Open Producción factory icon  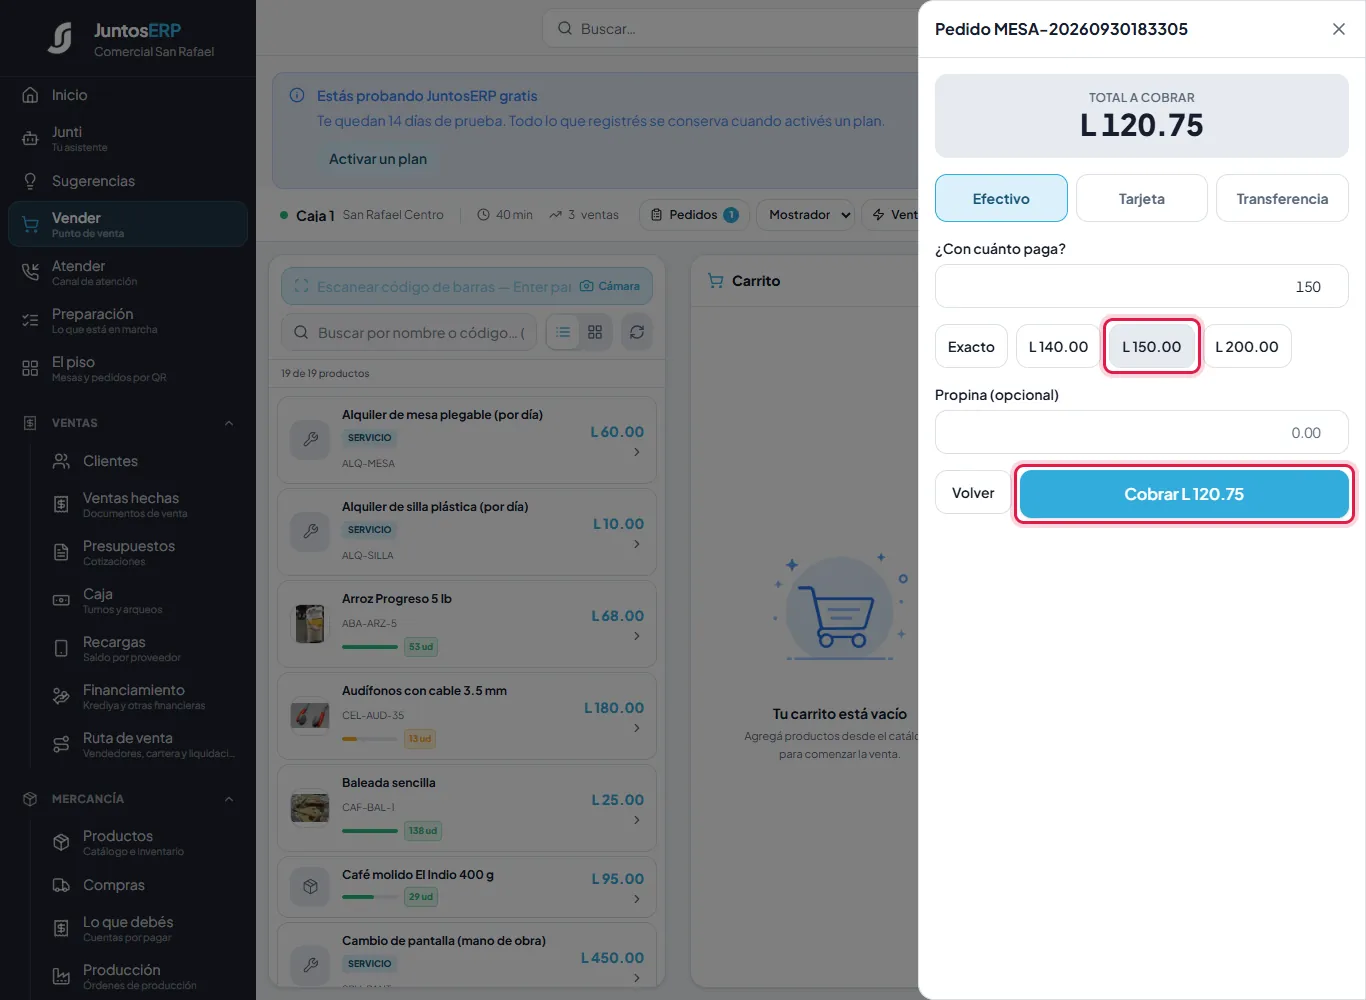click(61, 976)
